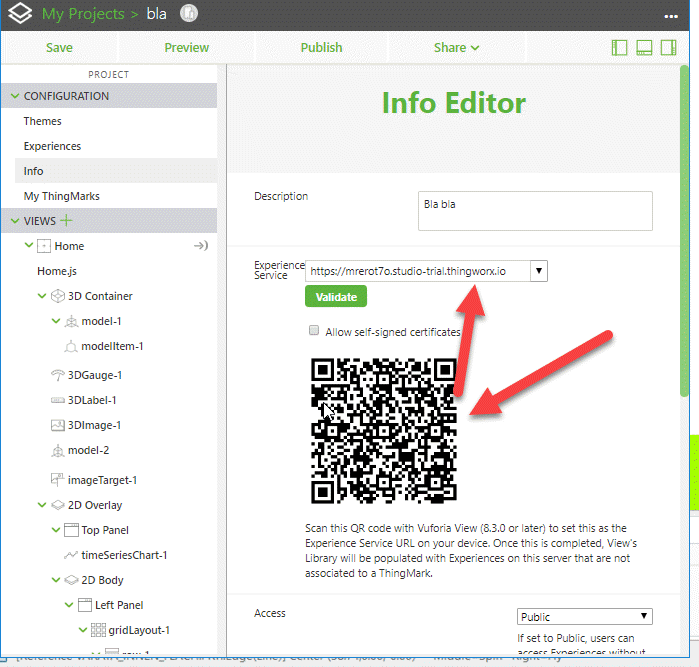Click the Description text field
The image size is (699, 667).
pyautogui.click(x=535, y=211)
